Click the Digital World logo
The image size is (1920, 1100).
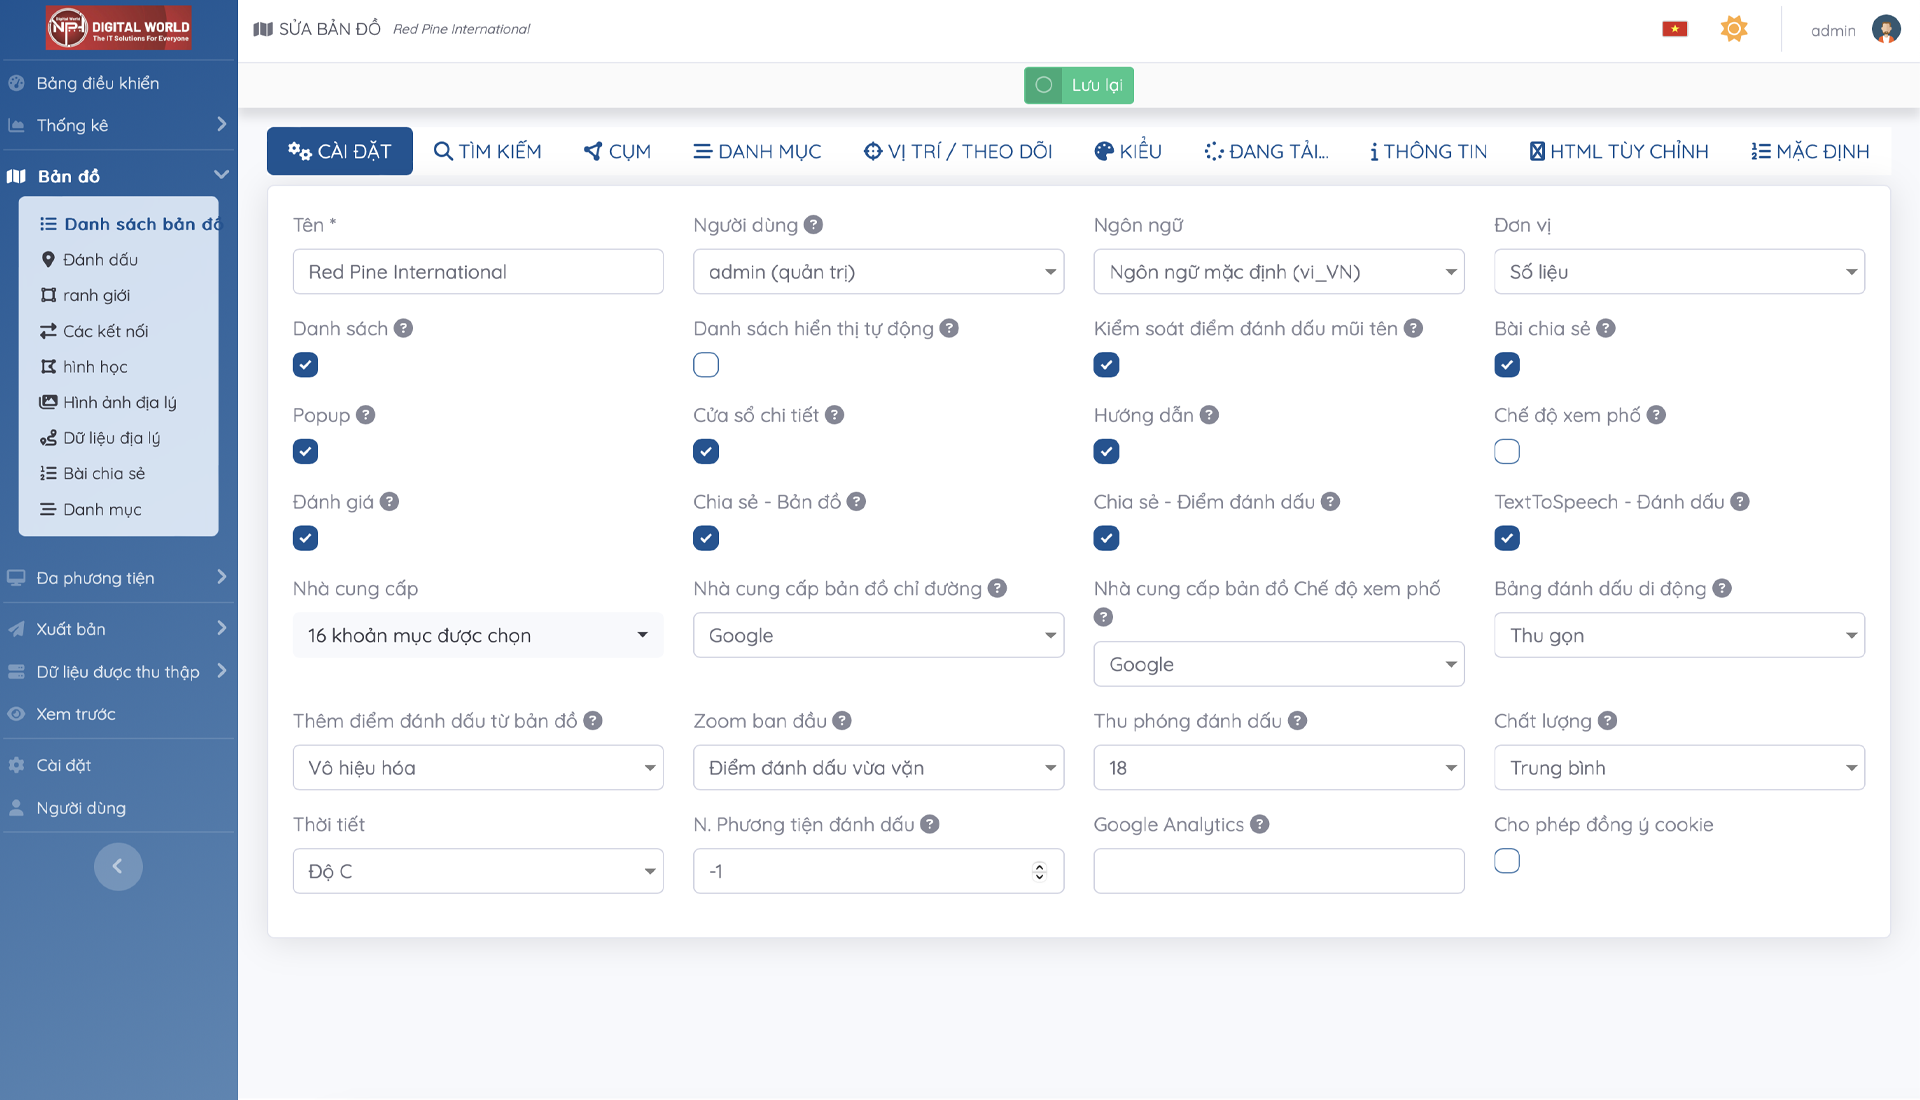[118, 28]
